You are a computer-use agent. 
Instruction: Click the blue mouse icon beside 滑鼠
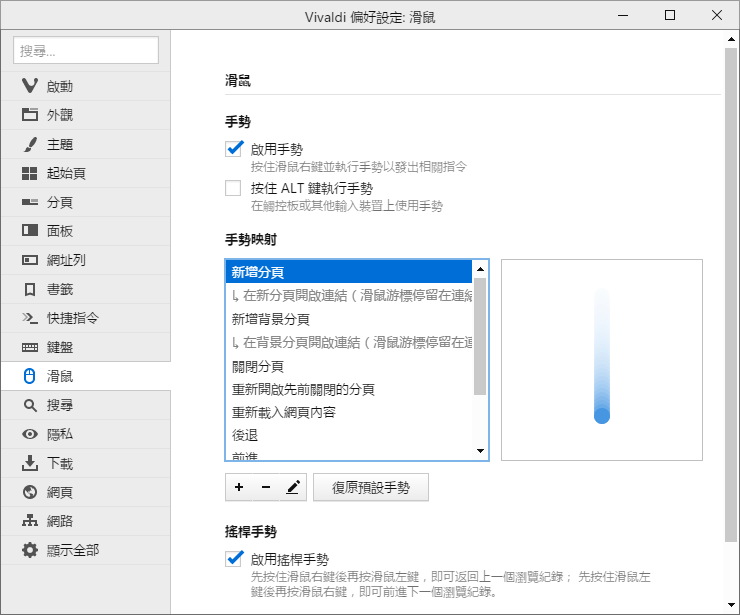coord(30,376)
